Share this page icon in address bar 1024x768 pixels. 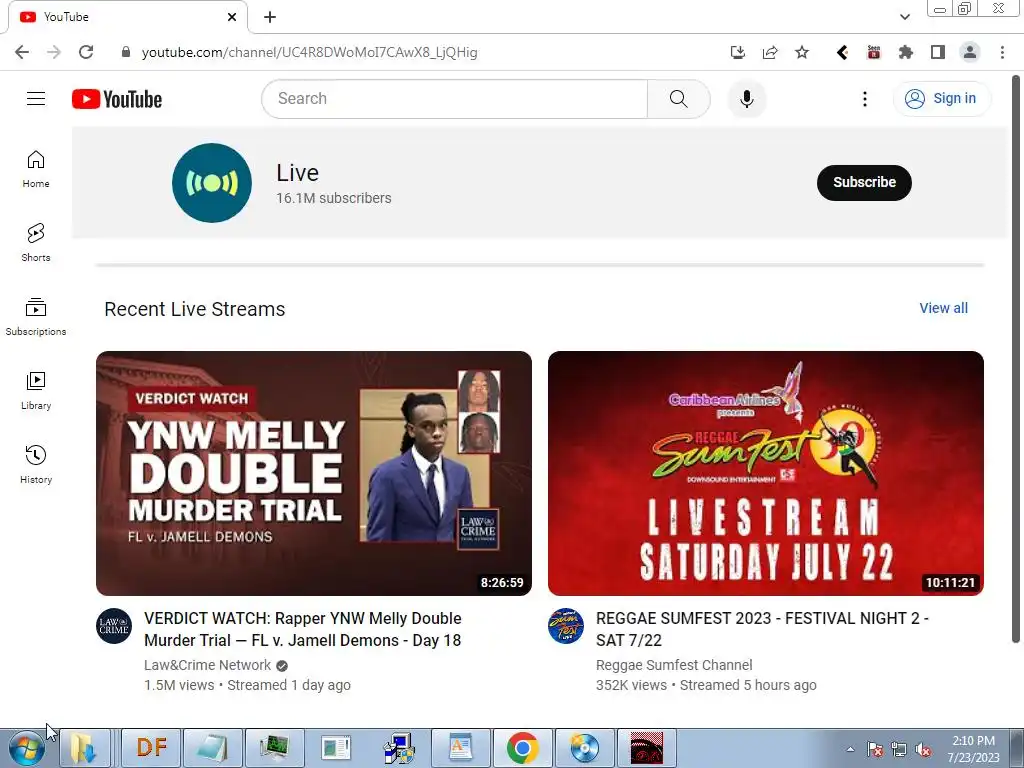coord(770,52)
